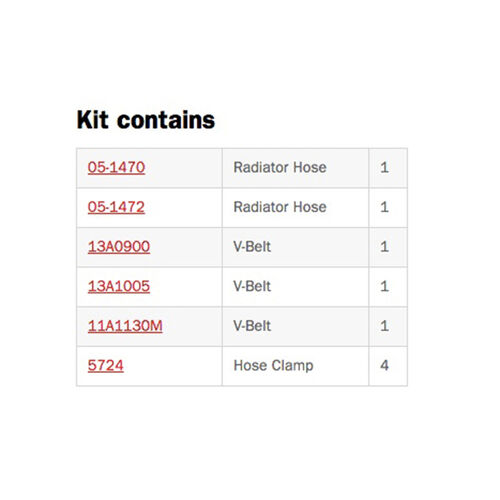Click V-Belt description in 11A1130M row

tap(252, 326)
